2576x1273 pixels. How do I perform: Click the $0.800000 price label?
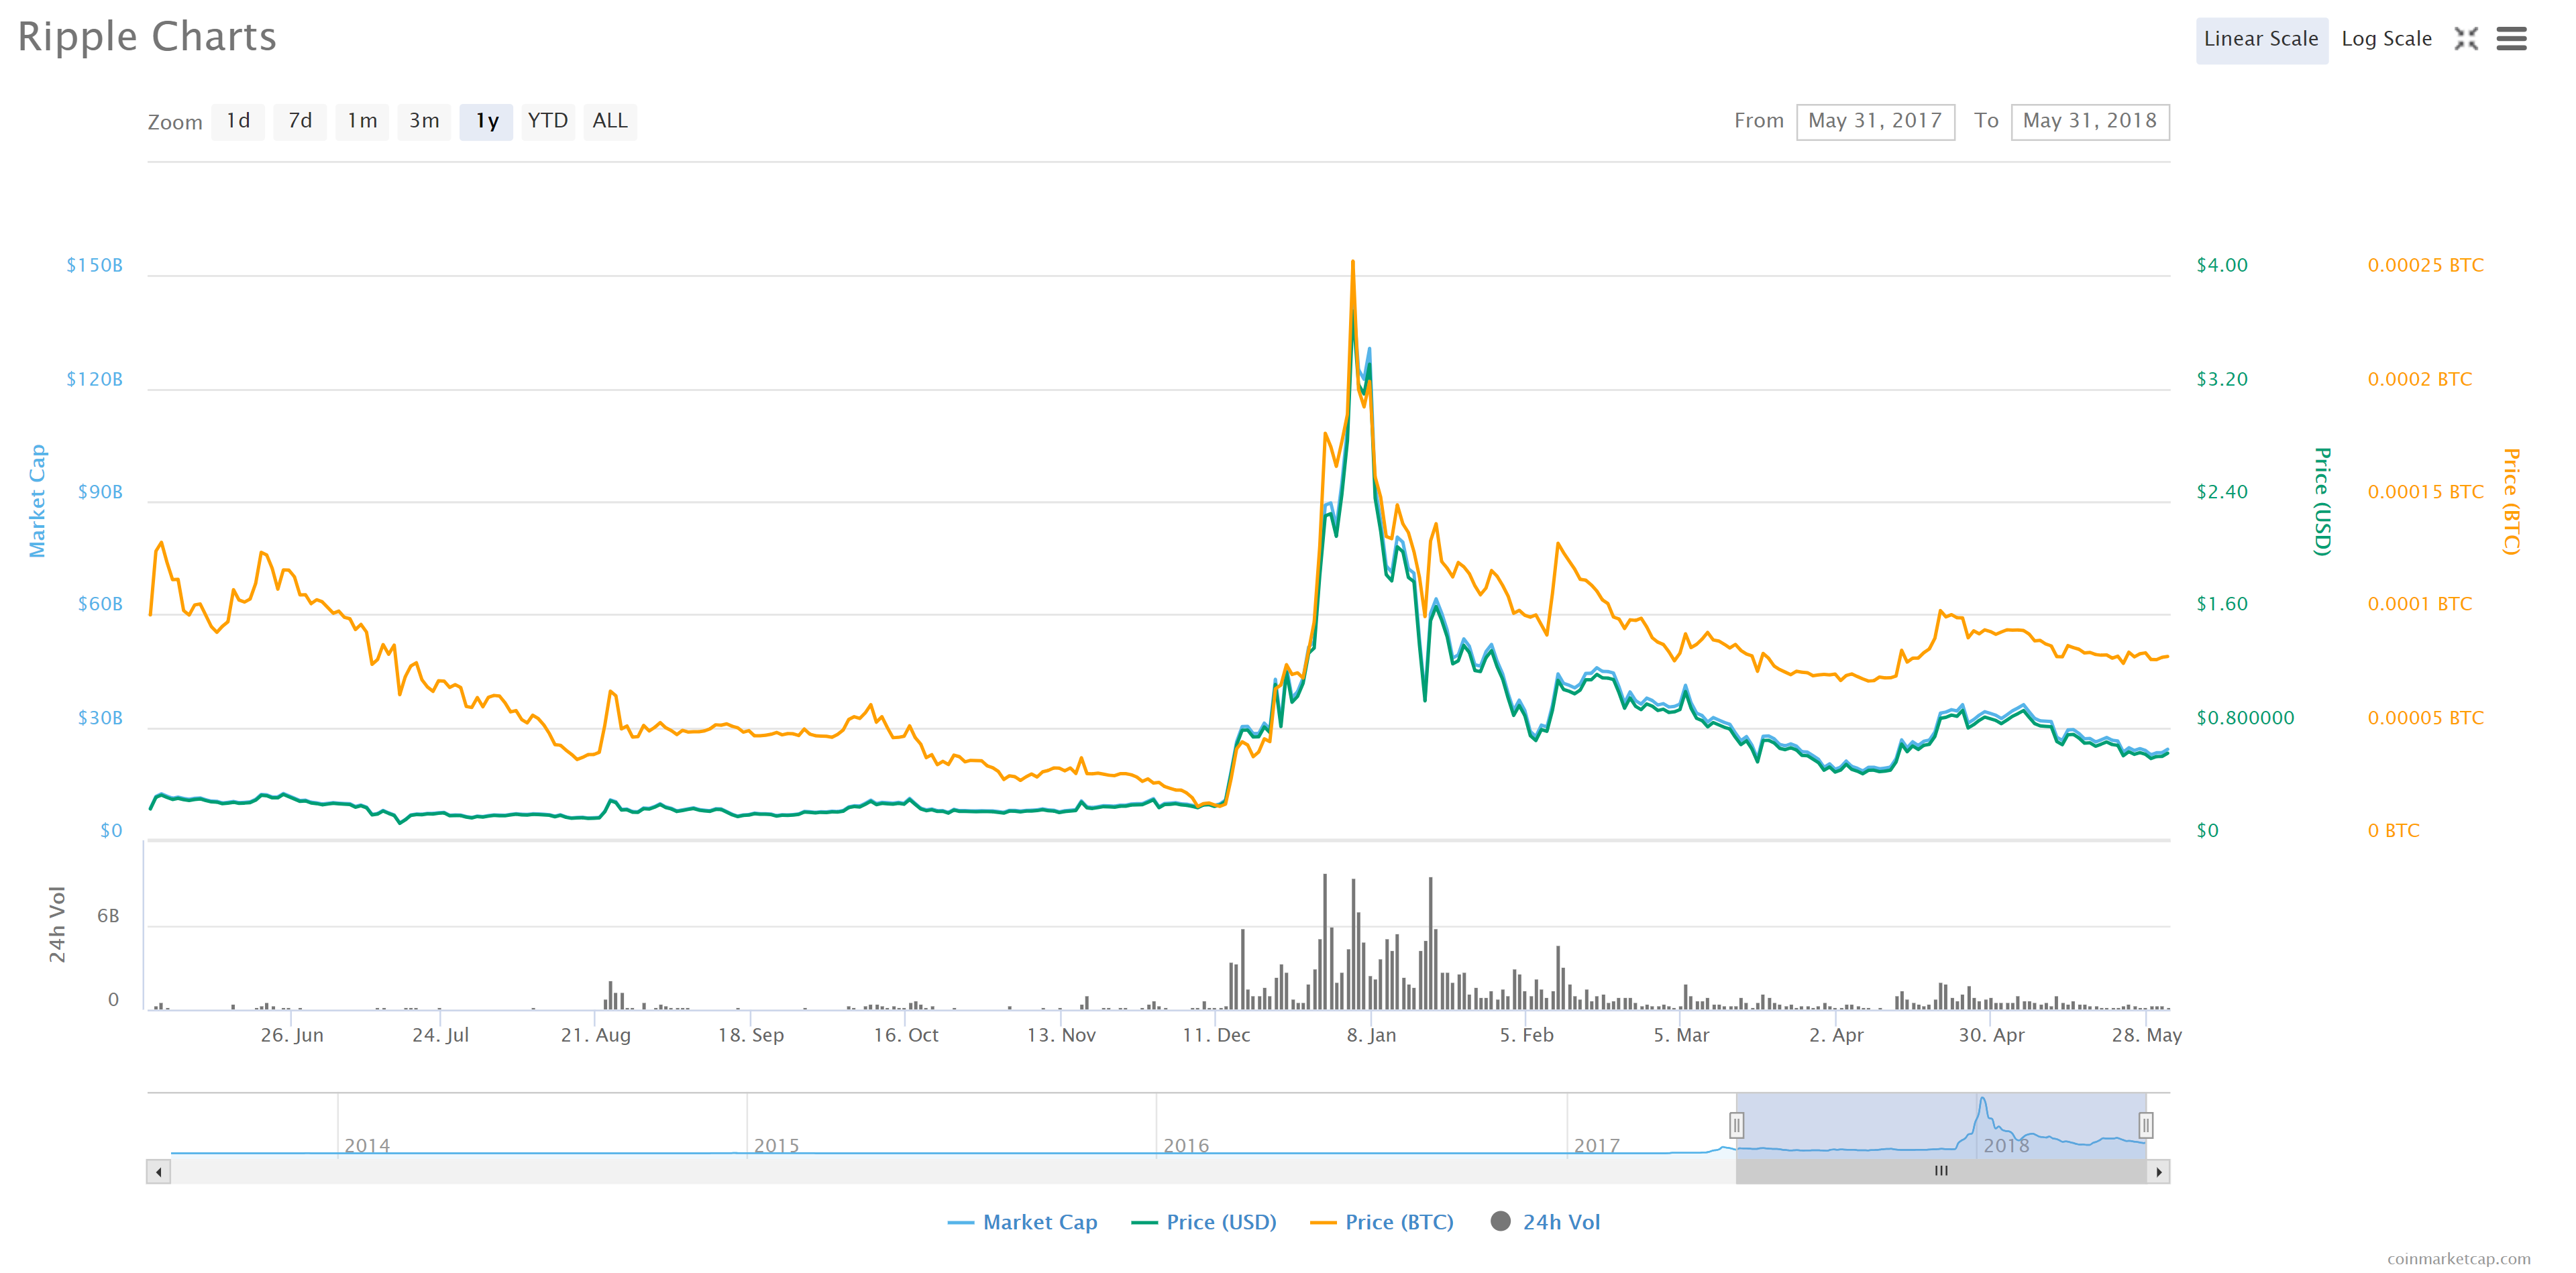pyautogui.click(x=2245, y=718)
